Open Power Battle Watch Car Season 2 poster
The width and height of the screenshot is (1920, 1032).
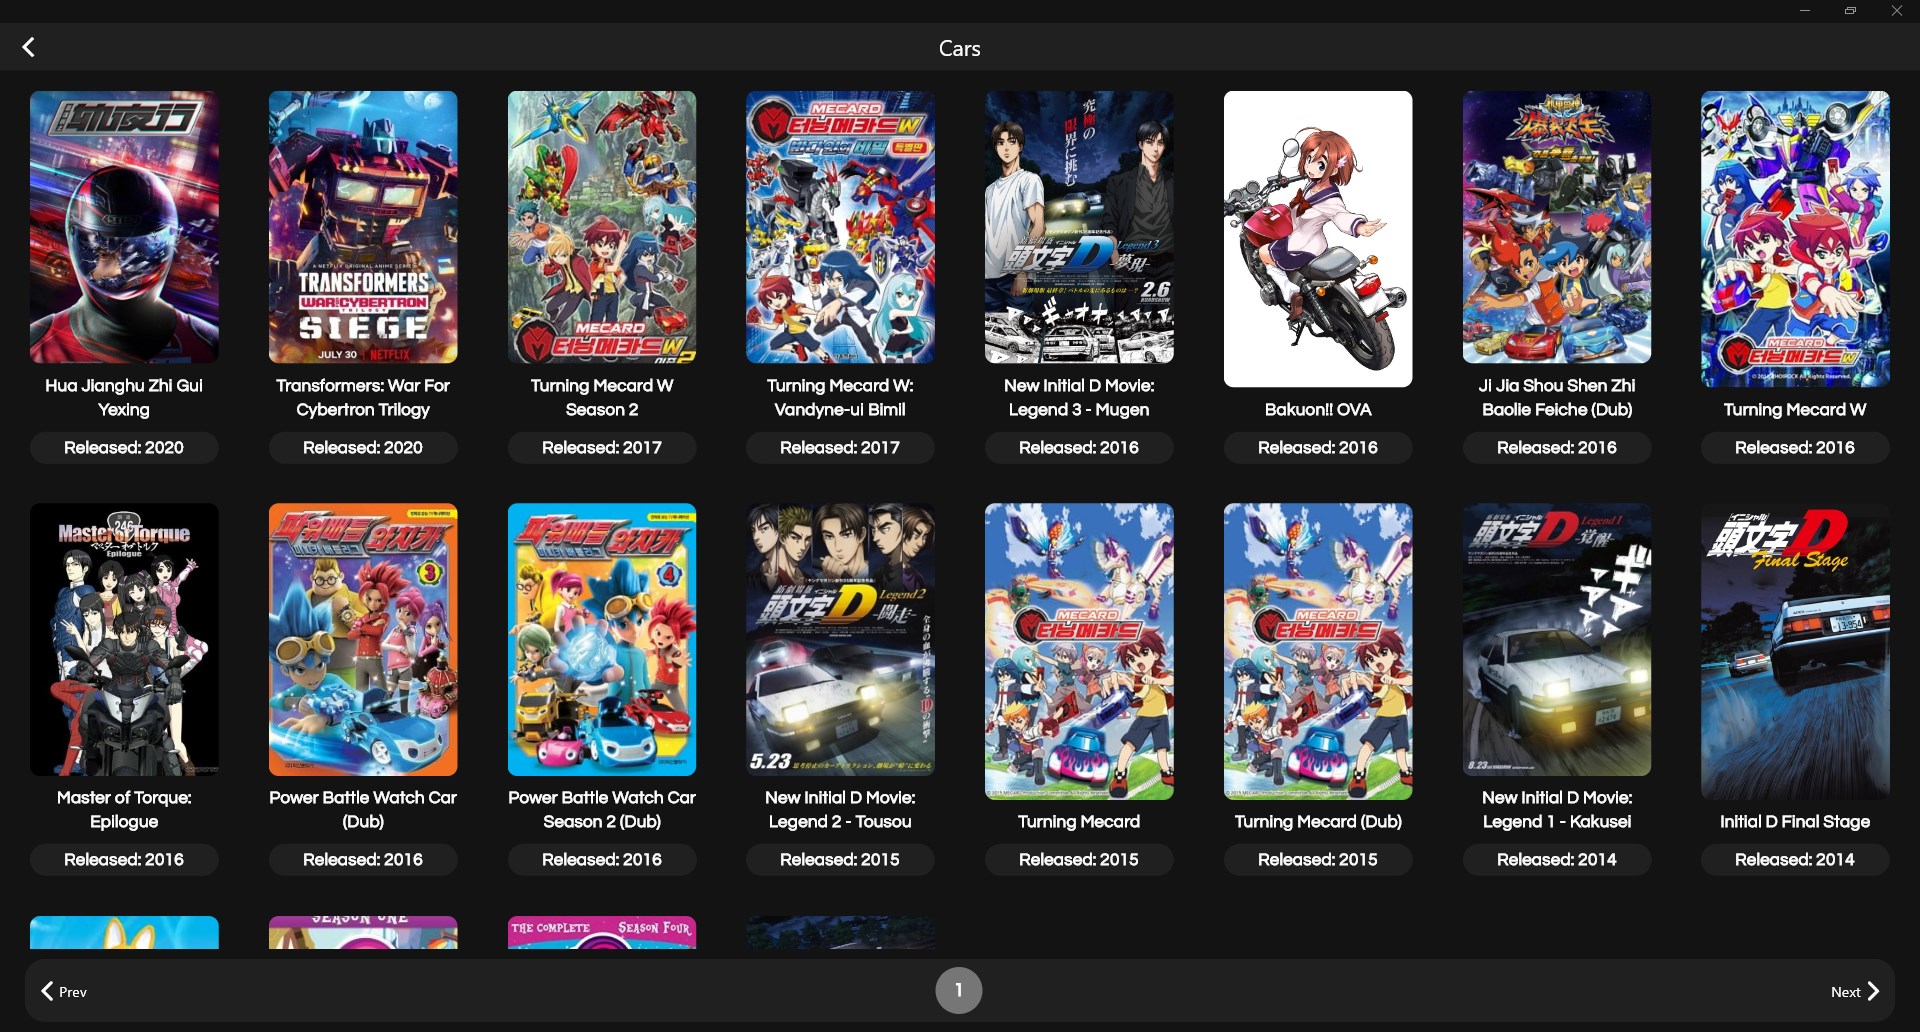[x=602, y=639]
